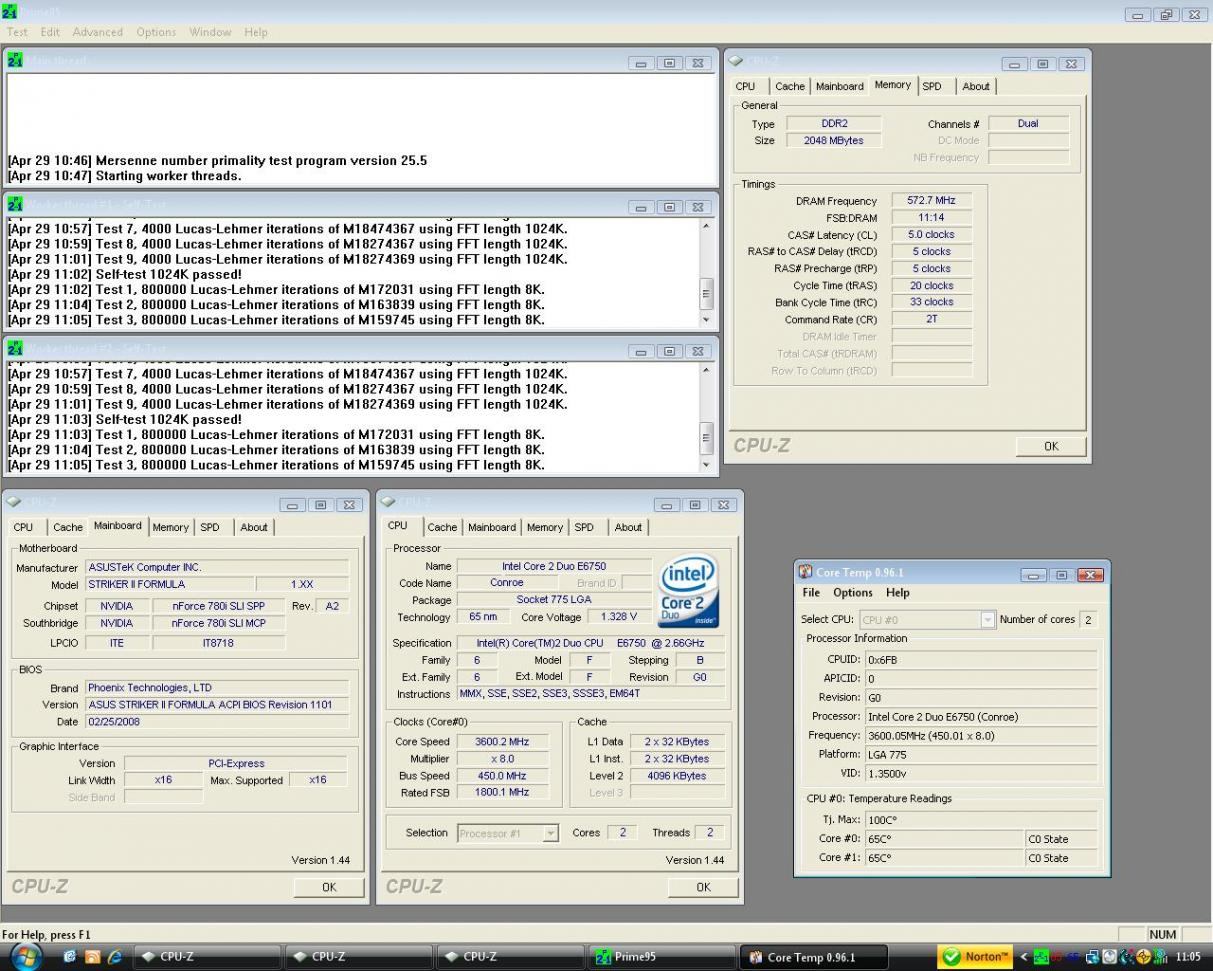Click the Worker thread #2 window's title icon
The width and height of the screenshot is (1213, 971).
pyautogui.click(x=15, y=349)
